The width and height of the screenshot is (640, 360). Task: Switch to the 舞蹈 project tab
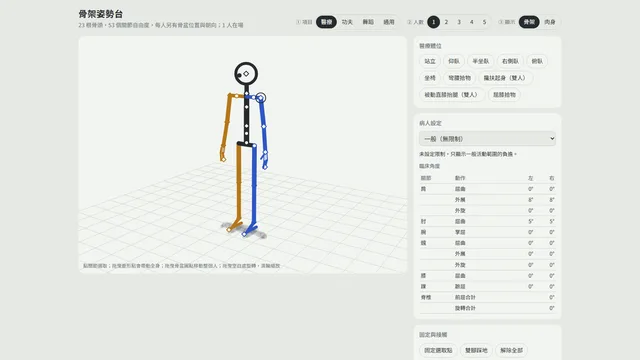tap(368, 22)
